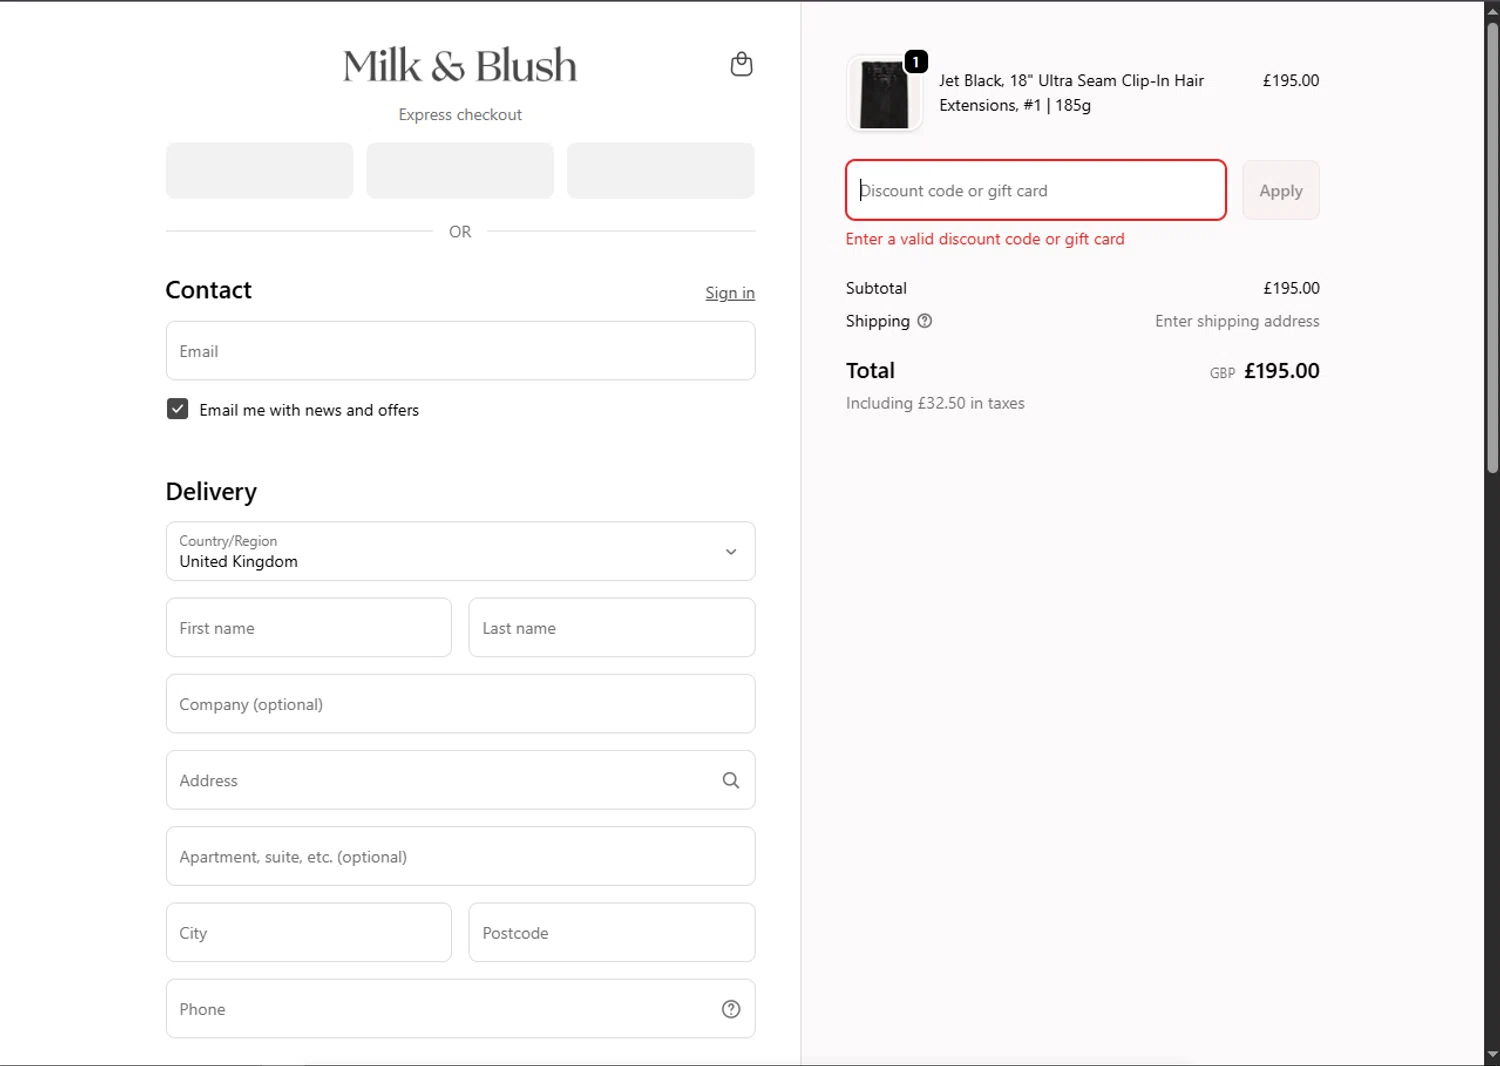Screen dimensions: 1500x1066
Task: Focus the Apartment, suite, etc. field
Action: pyautogui.click(x=460, y=856)
